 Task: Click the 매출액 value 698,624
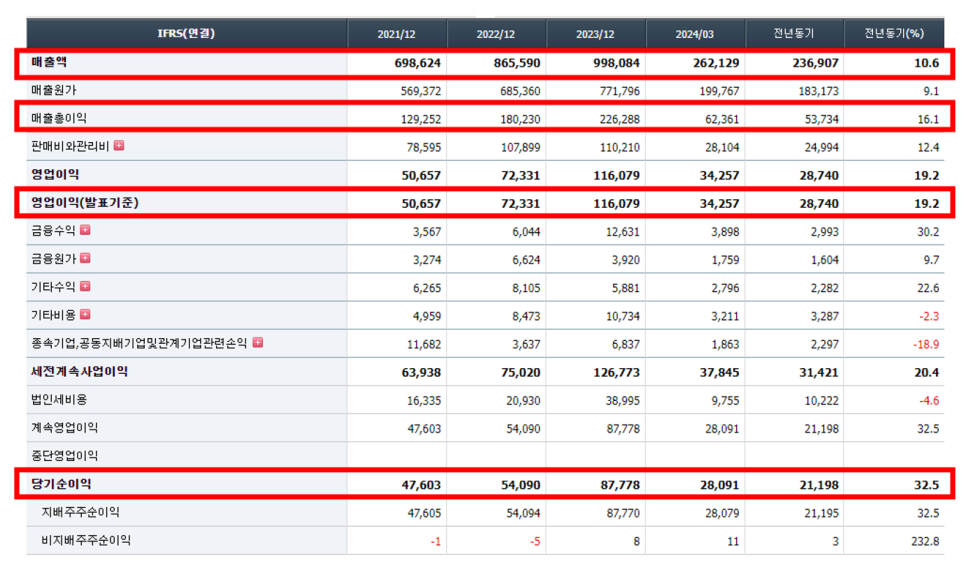418,63
